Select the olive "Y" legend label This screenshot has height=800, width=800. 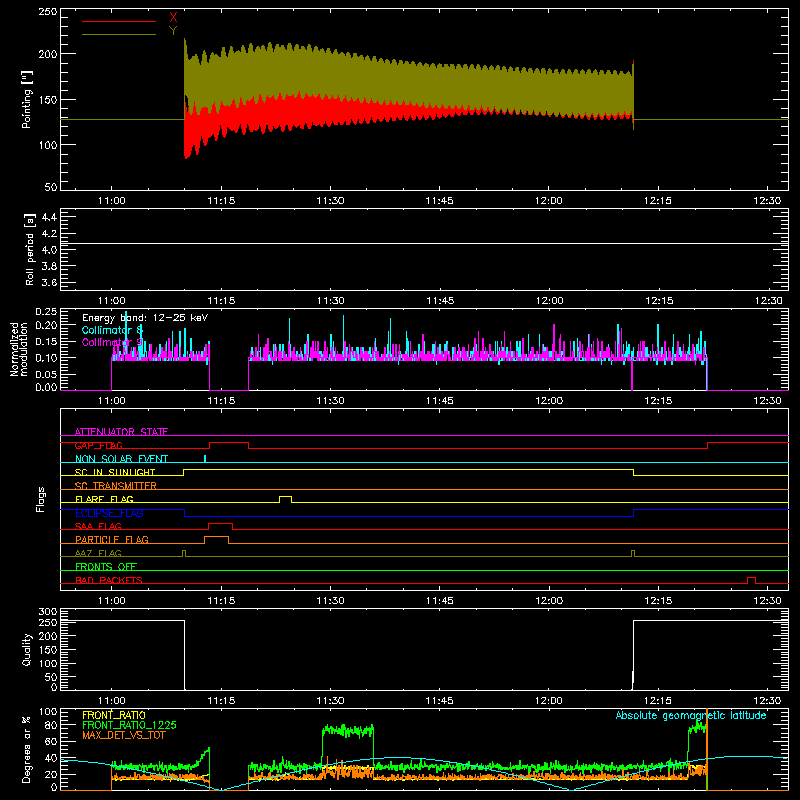tap(173, 31)
